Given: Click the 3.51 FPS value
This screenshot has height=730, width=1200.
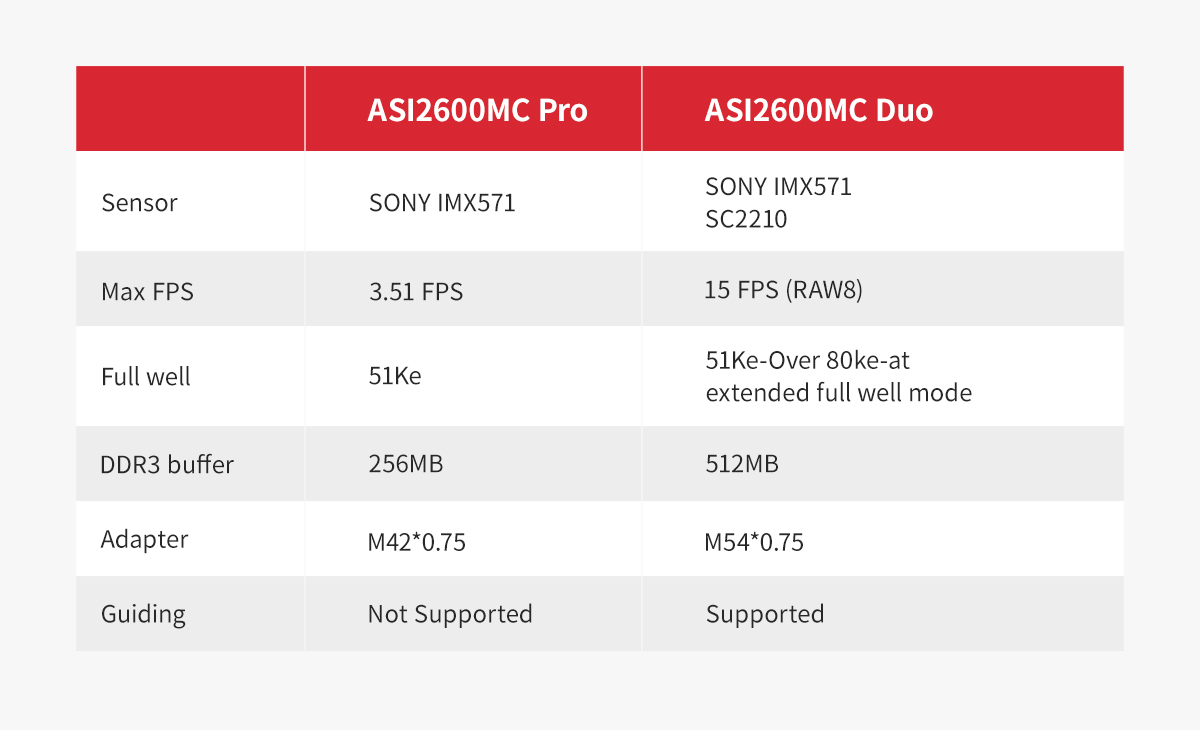Looking at the screenshot, I should pos(416,292).
